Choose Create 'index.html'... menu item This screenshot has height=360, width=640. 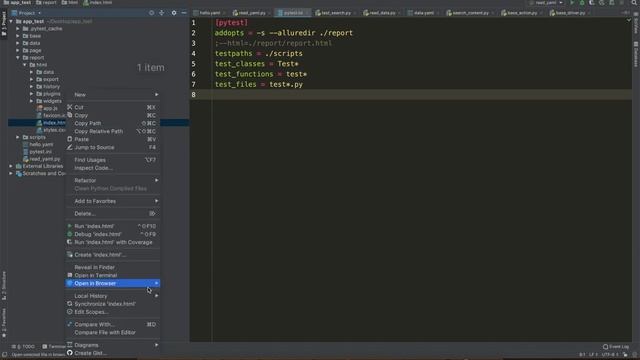[113, 255]
